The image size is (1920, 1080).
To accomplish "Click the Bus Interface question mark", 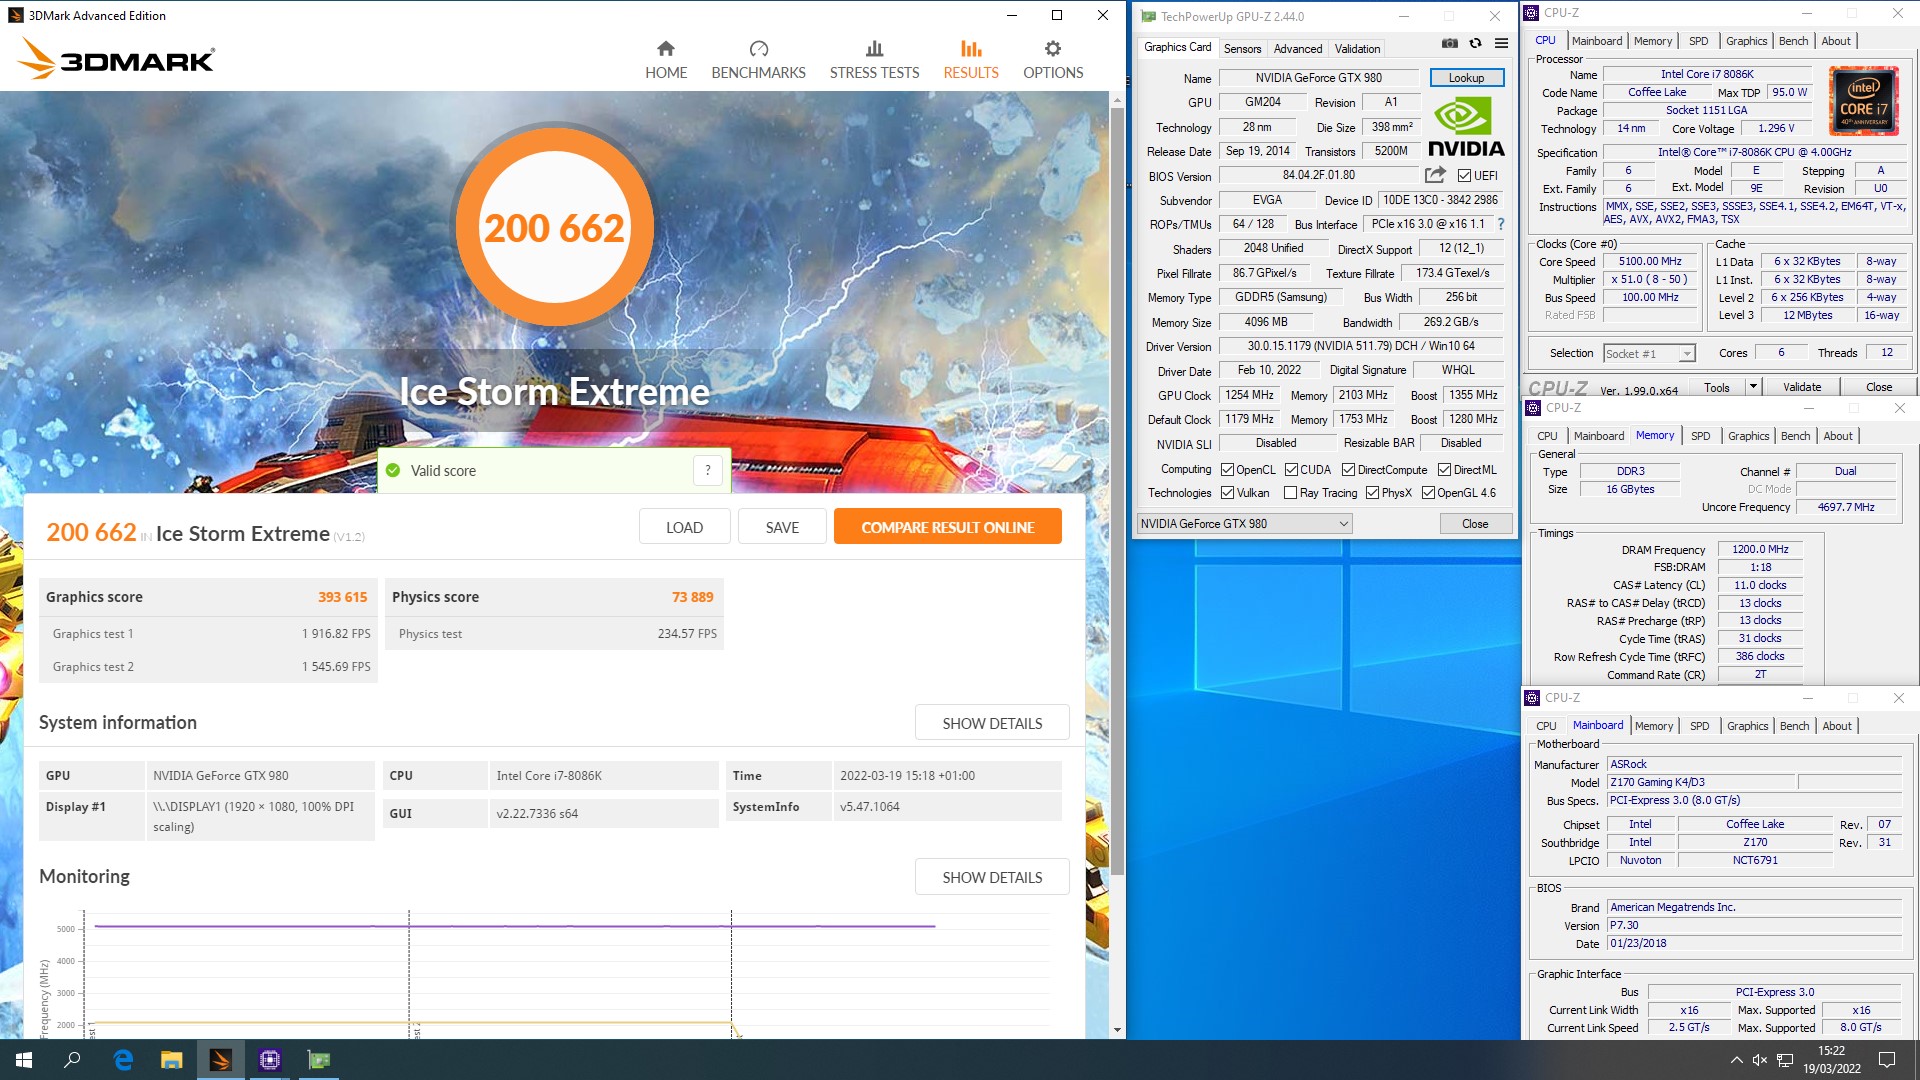I will click(x=1501, y=224).
